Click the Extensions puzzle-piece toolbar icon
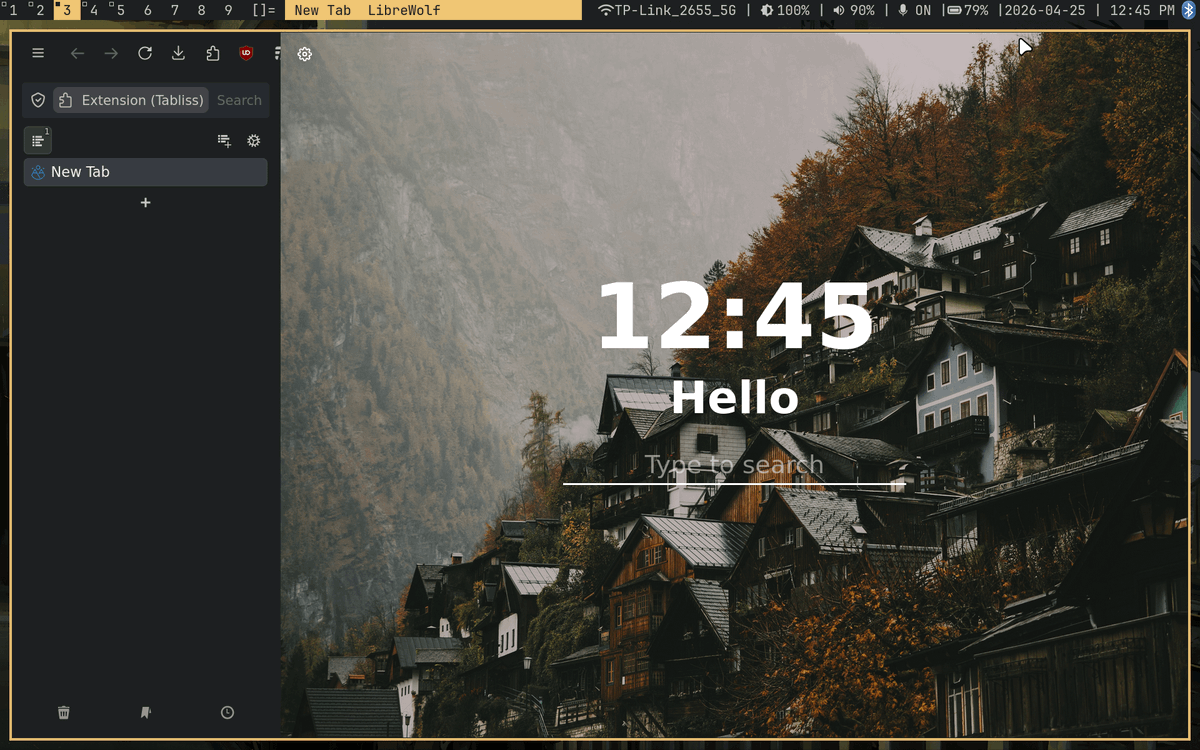Viewport: 1200px width, 750px height. pyautogui.click(x=212, y=53)
